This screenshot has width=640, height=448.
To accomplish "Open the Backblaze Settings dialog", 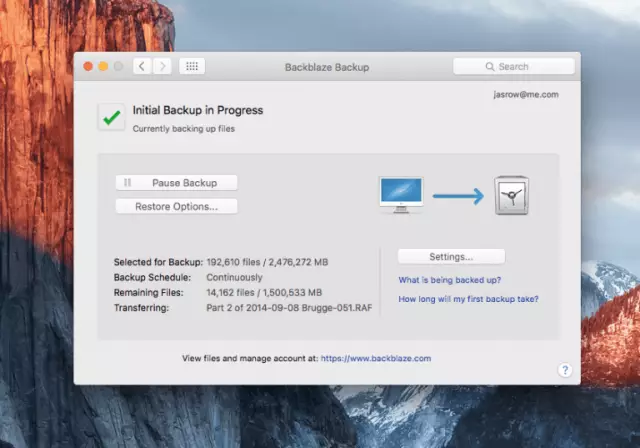I will click(x=451, y=256).
